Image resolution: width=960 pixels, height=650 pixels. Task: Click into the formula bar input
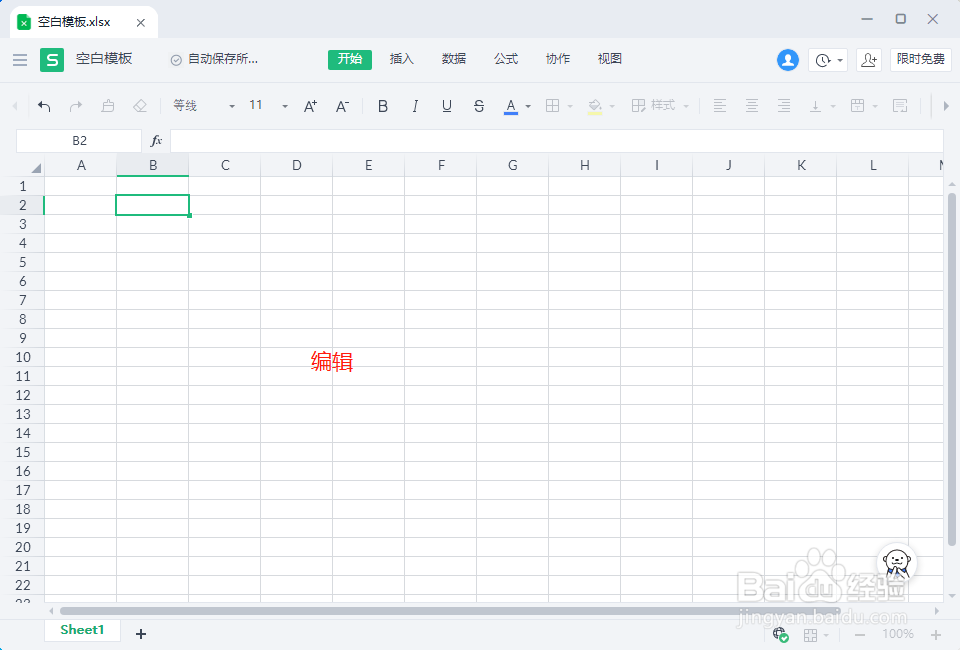pos(557,141)
